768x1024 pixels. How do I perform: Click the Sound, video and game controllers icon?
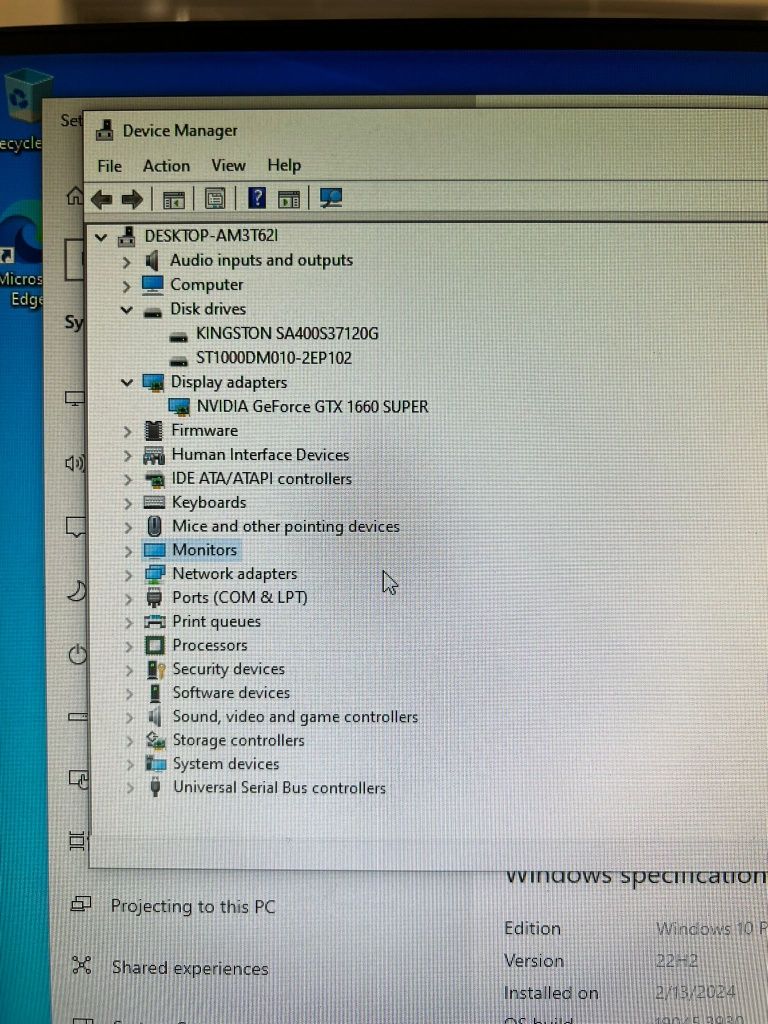[155, 716]
